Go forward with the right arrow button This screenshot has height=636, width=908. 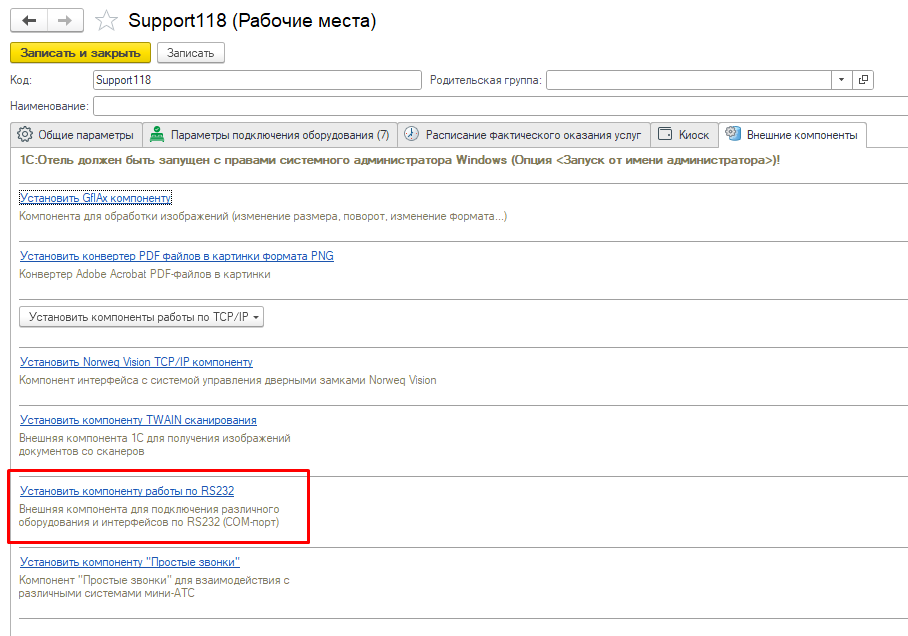[65, 20]
